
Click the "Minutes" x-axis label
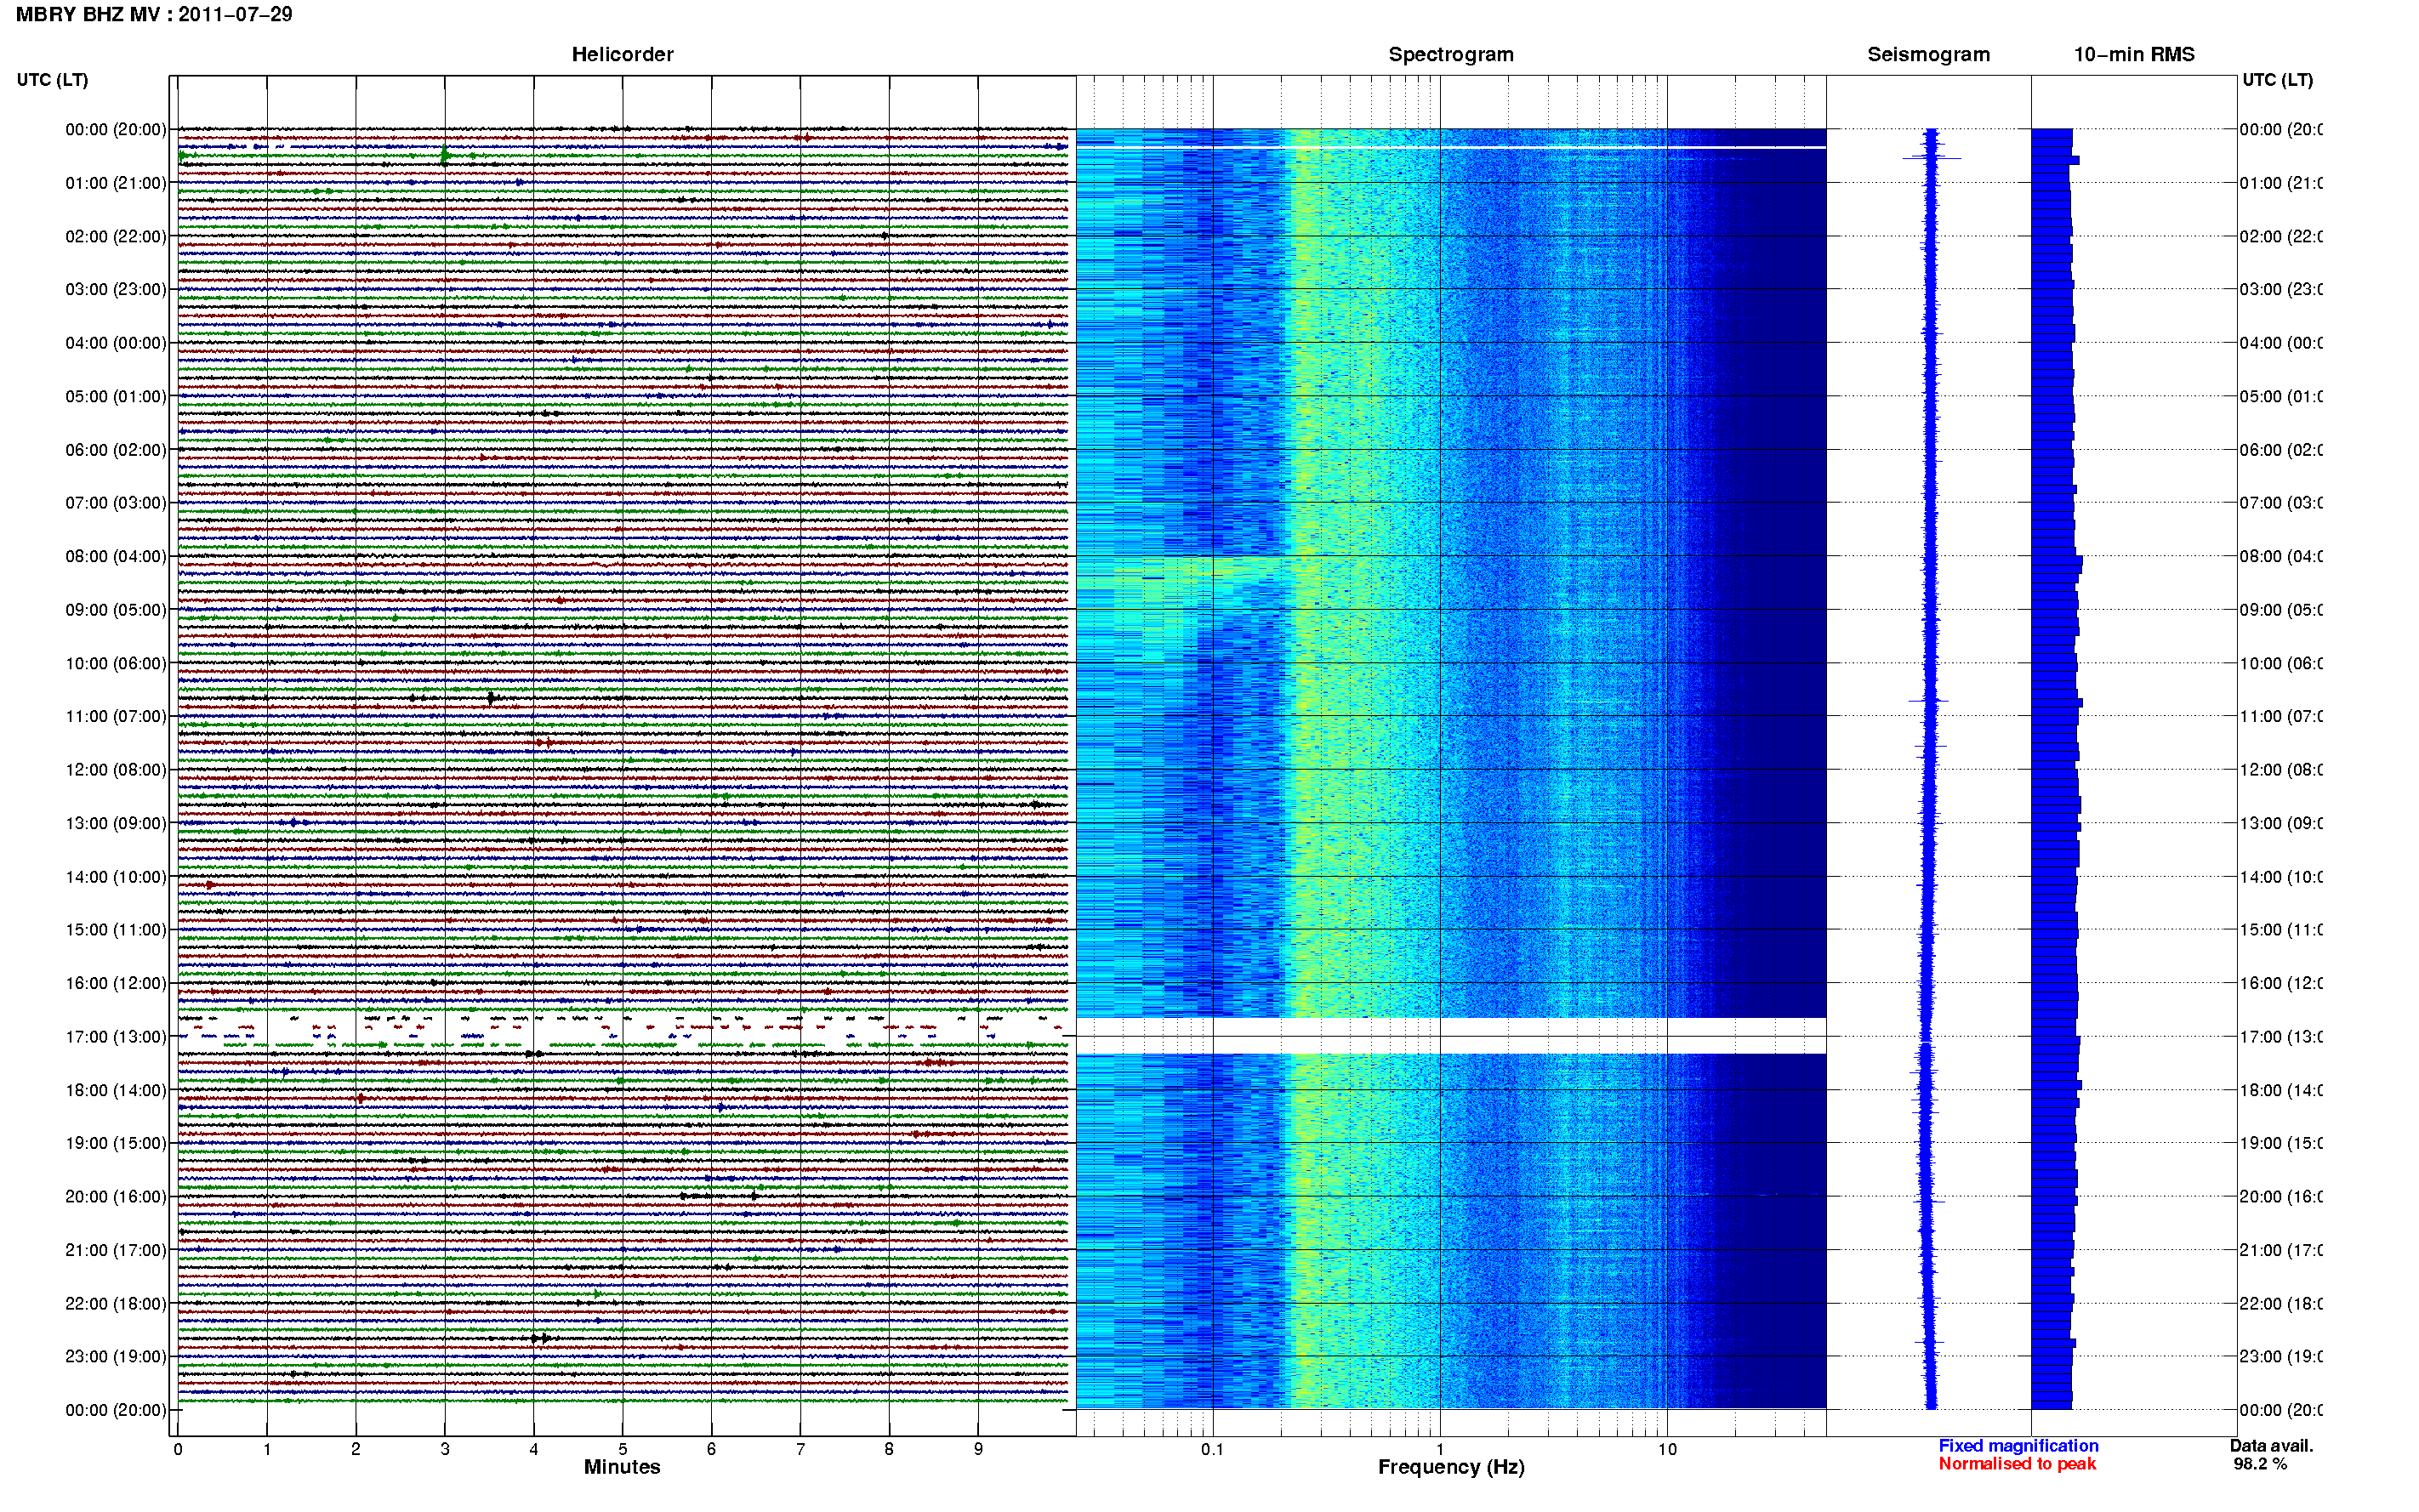pyautogui.click(x=622, y=1467)
